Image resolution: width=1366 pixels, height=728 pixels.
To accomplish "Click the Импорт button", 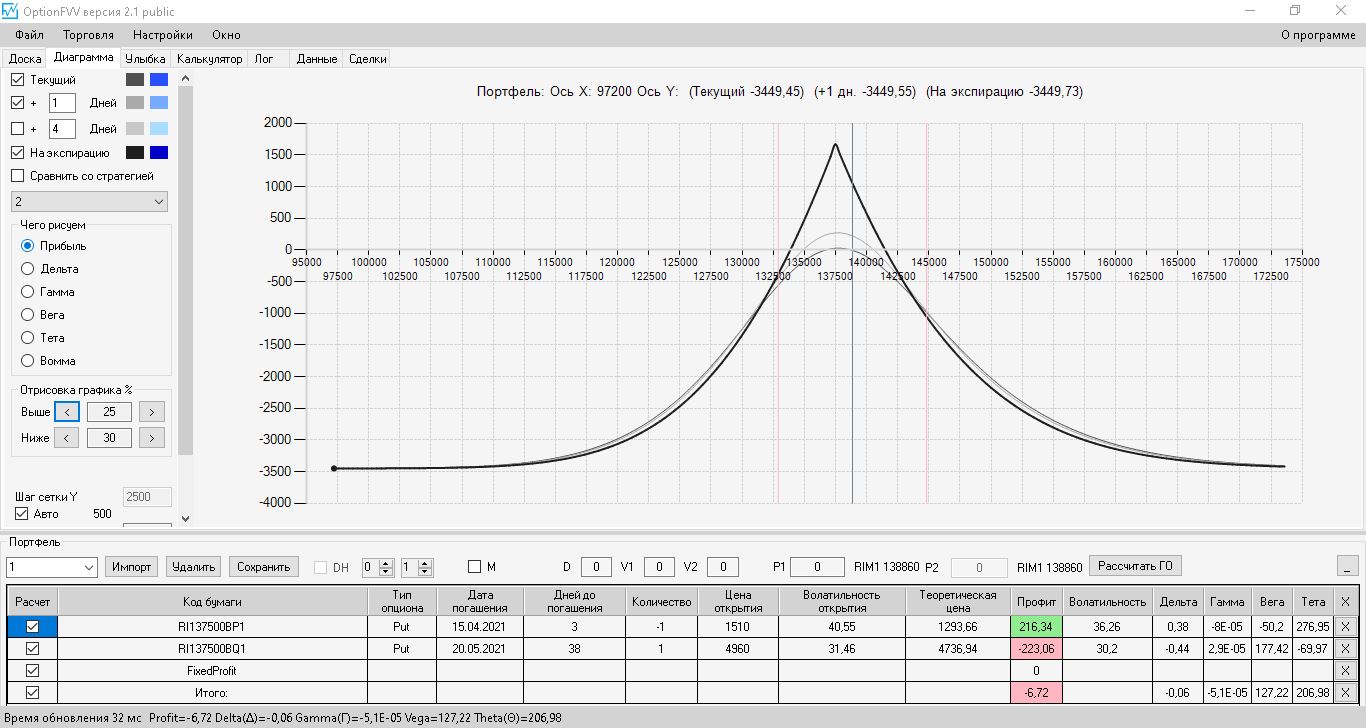I will click(x=131, y=567).
